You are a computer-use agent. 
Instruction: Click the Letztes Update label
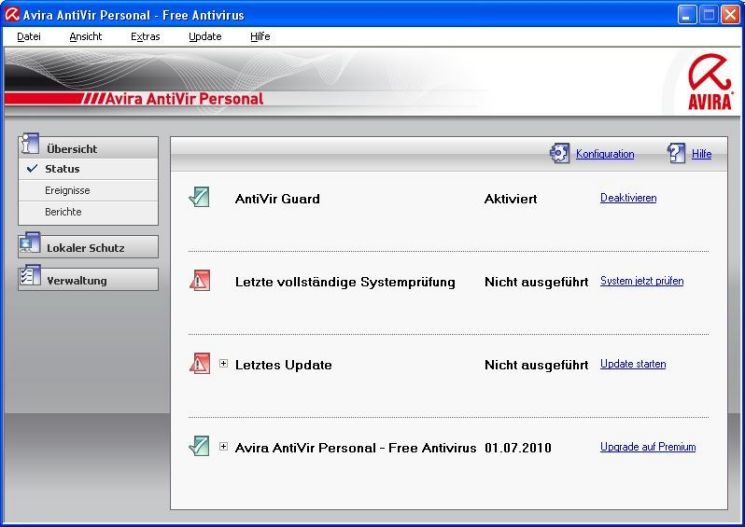(x=284, y=365)
